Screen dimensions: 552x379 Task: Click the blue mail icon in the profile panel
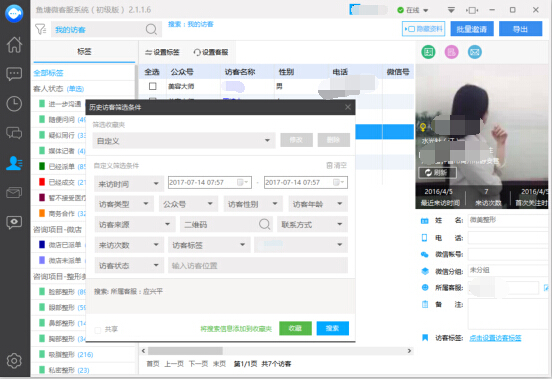click(475, 52)
